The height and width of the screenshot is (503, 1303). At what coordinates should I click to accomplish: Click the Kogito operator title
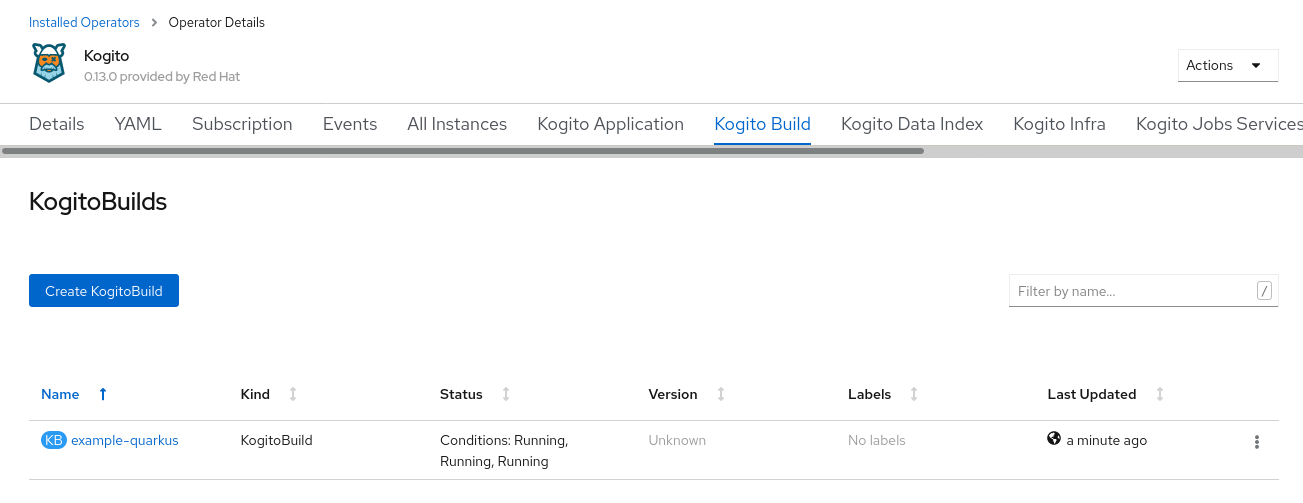[x=107, y=55]
